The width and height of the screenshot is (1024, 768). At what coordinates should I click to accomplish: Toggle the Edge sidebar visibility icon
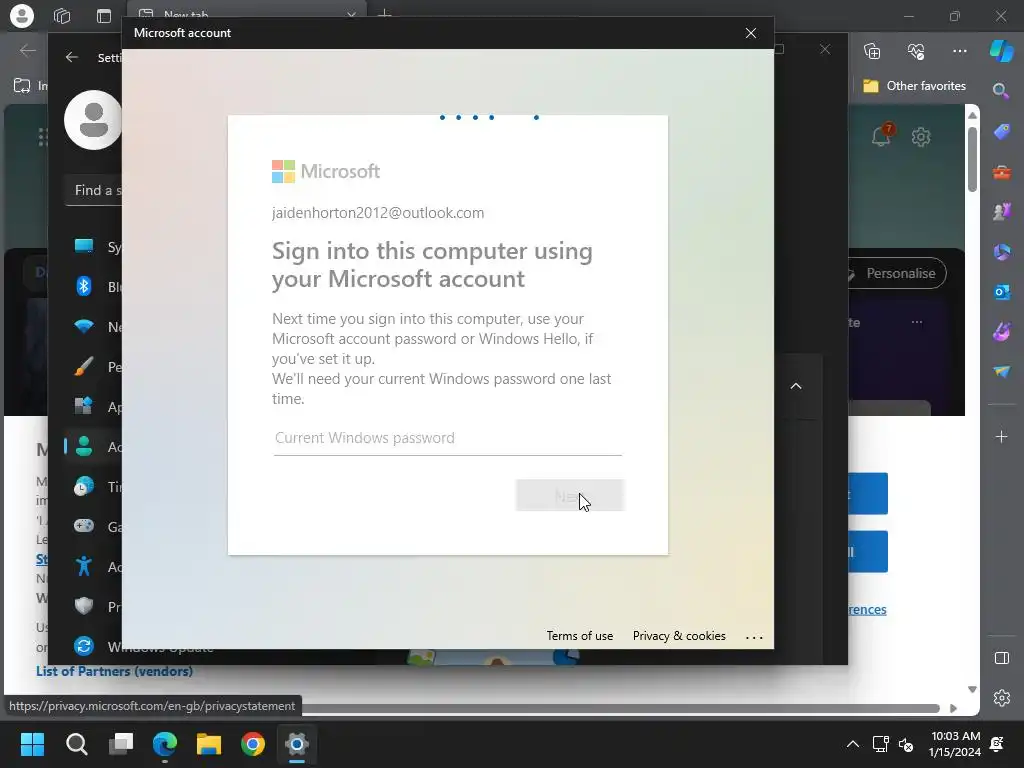tap(1002, 658)
